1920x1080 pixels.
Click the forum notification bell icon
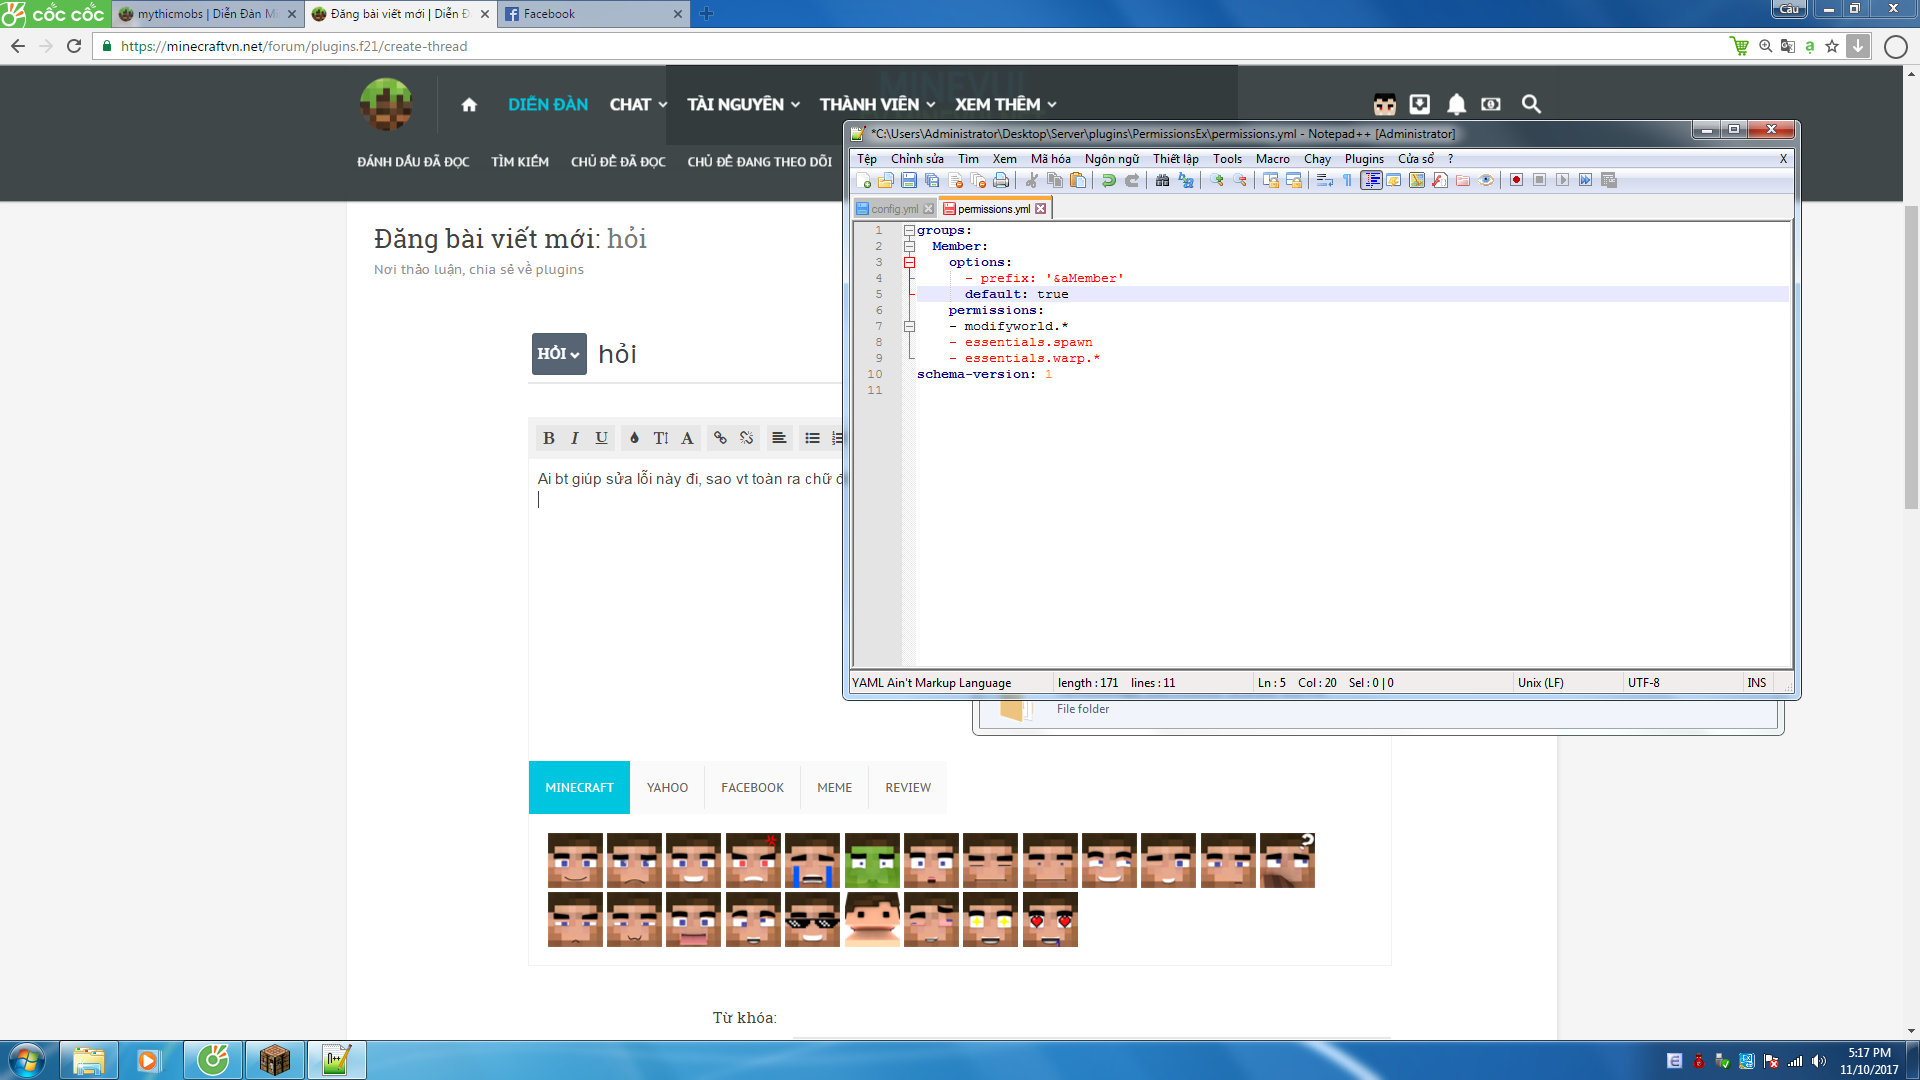coord(1456,104)
